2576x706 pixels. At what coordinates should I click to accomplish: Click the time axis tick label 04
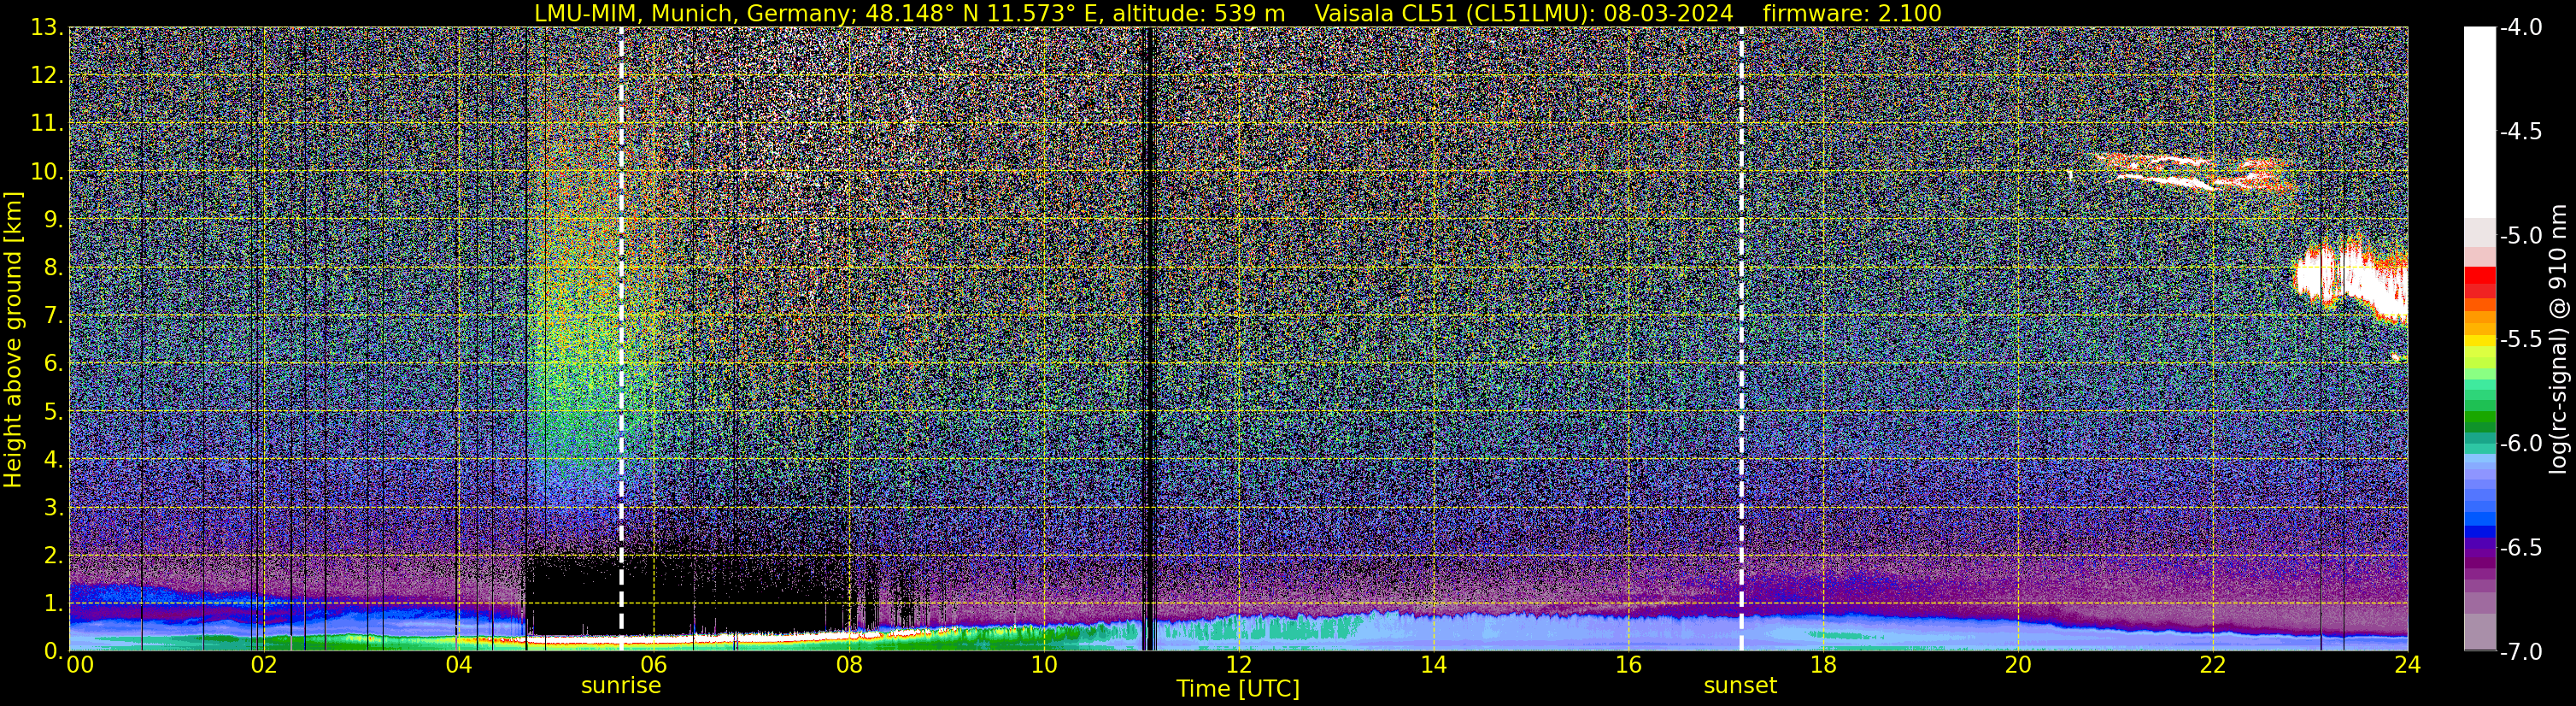pyautogui.click(x=458, y=665)
